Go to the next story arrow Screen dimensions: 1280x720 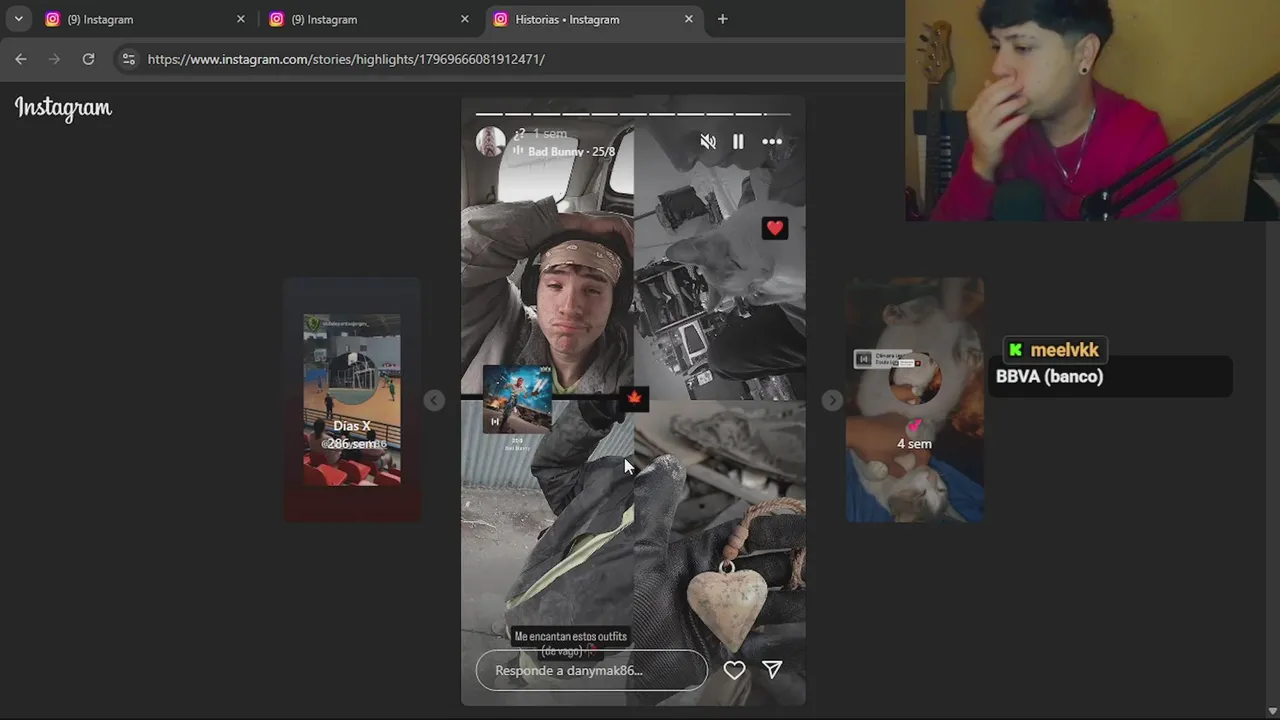(x=831, y=400)
